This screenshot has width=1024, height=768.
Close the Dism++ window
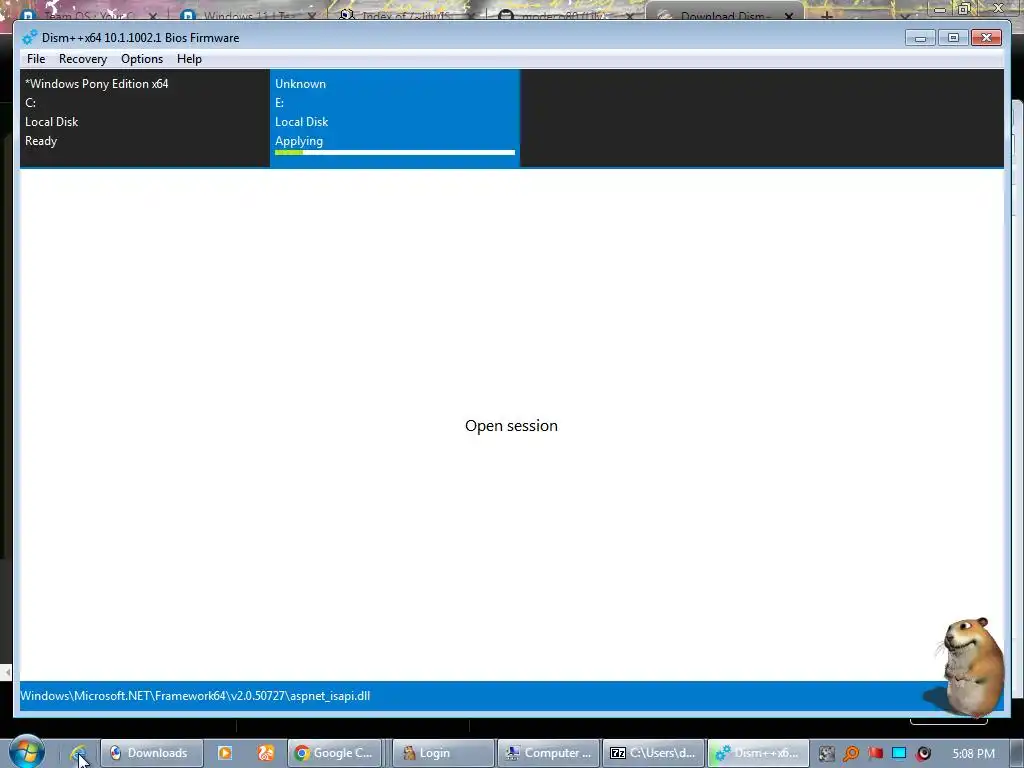tap(987, 38)
